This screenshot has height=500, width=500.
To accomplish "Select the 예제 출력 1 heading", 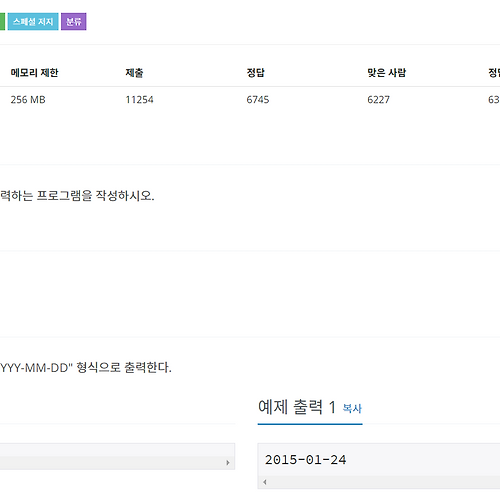I will click(x=297, y=407).
